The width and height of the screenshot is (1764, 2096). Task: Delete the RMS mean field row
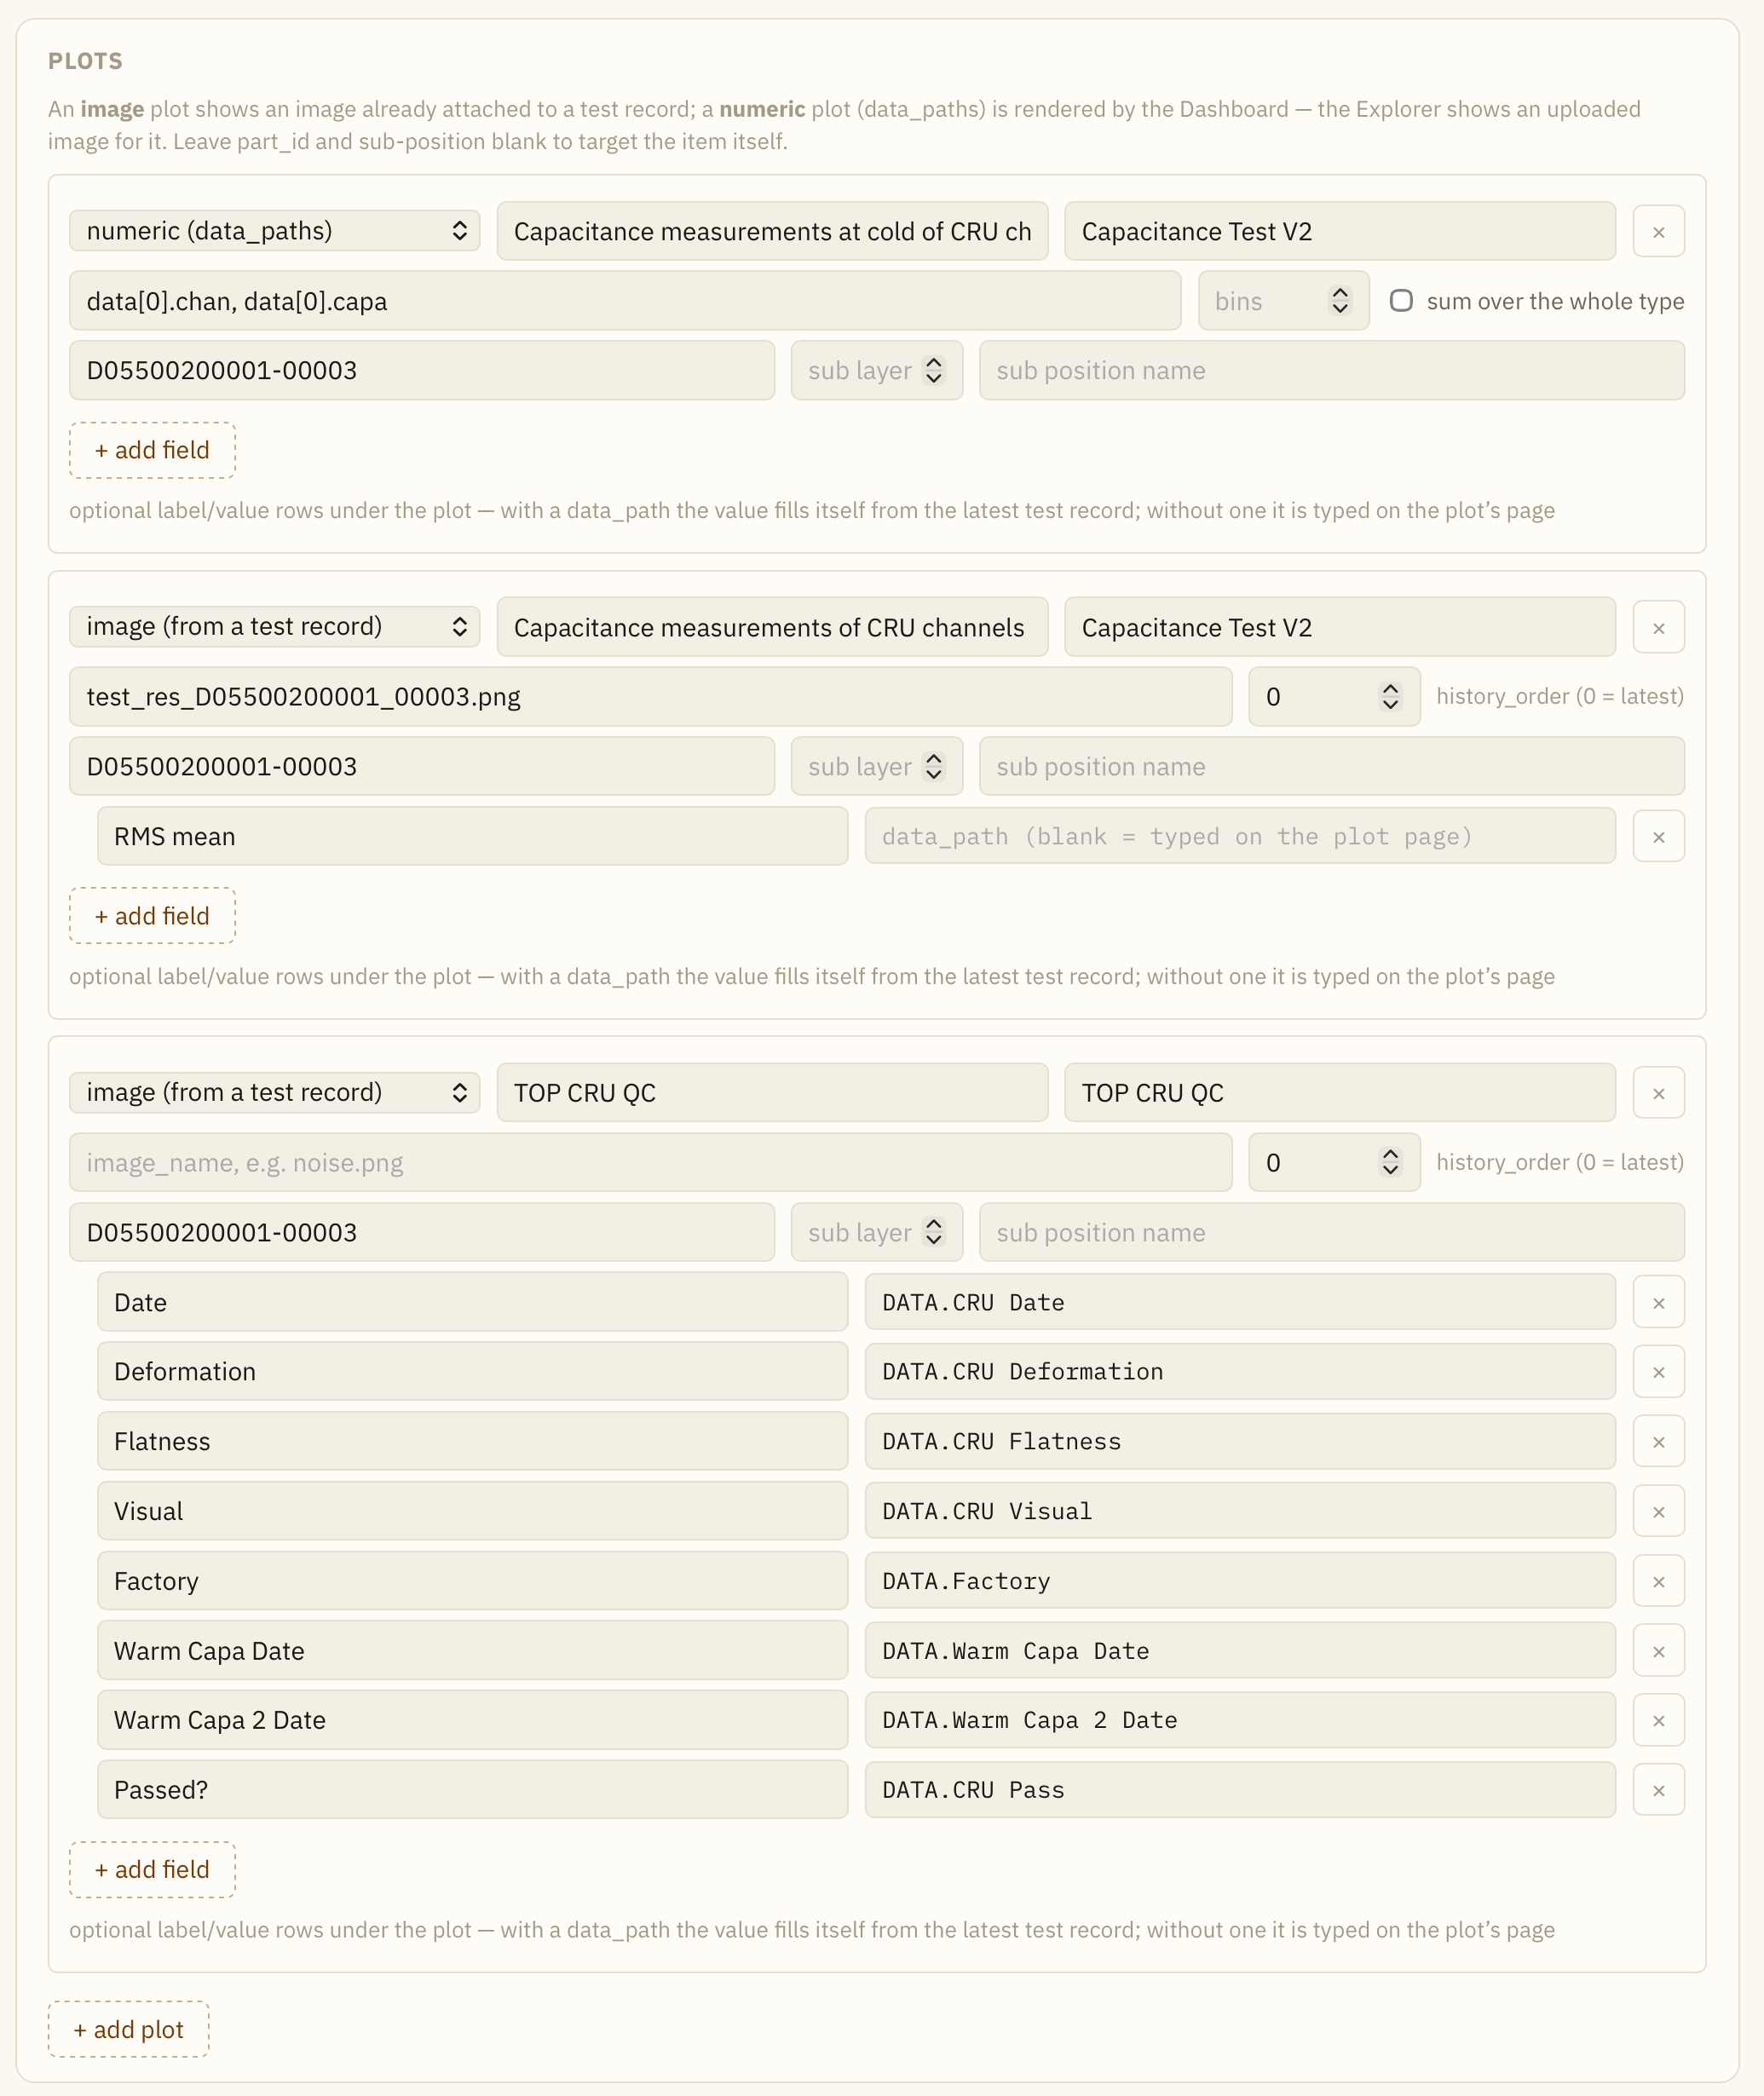(1658, 836)
